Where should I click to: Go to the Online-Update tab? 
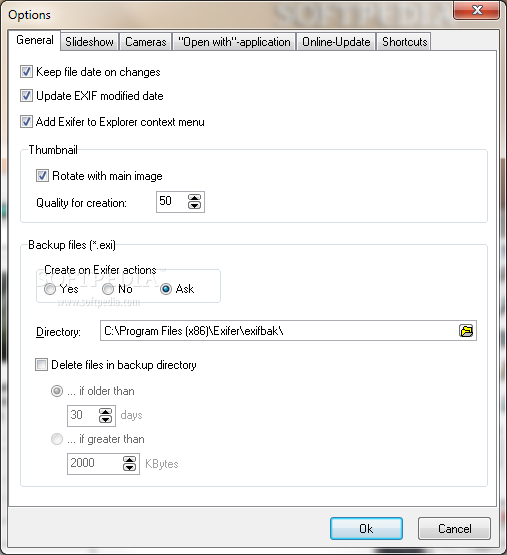tap(336, 42)
